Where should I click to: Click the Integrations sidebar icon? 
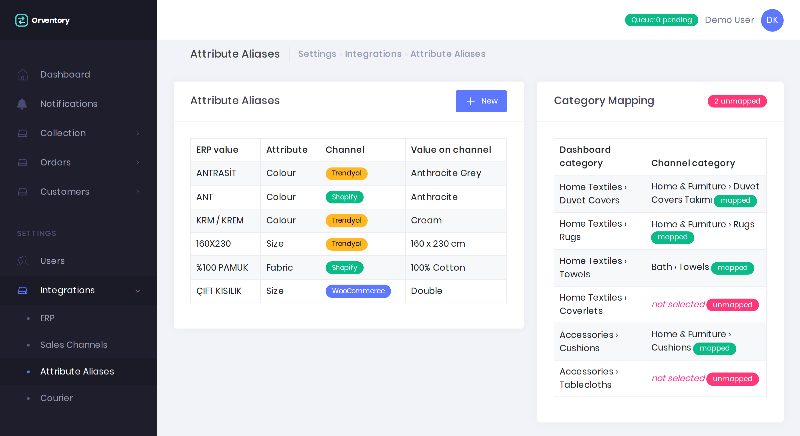click(x=22, y=290)
